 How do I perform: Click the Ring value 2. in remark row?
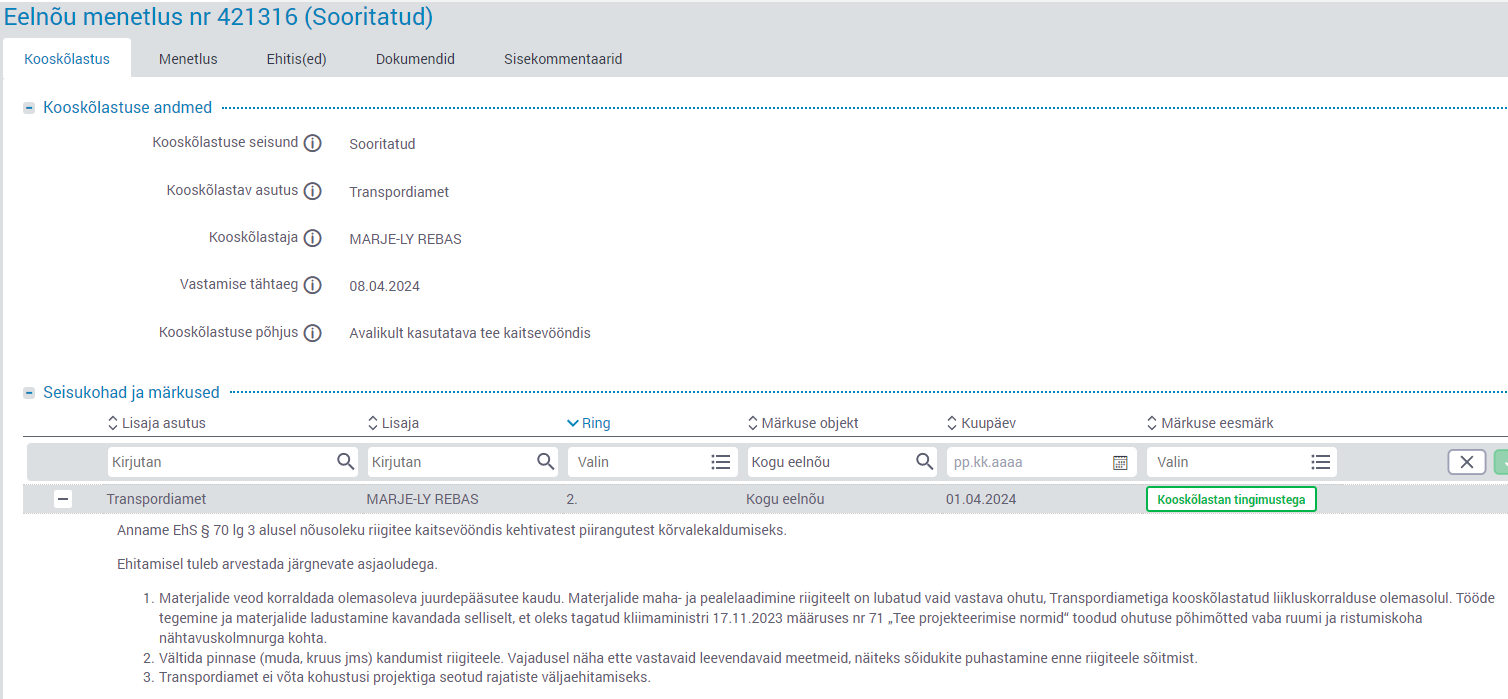(572, 499)
